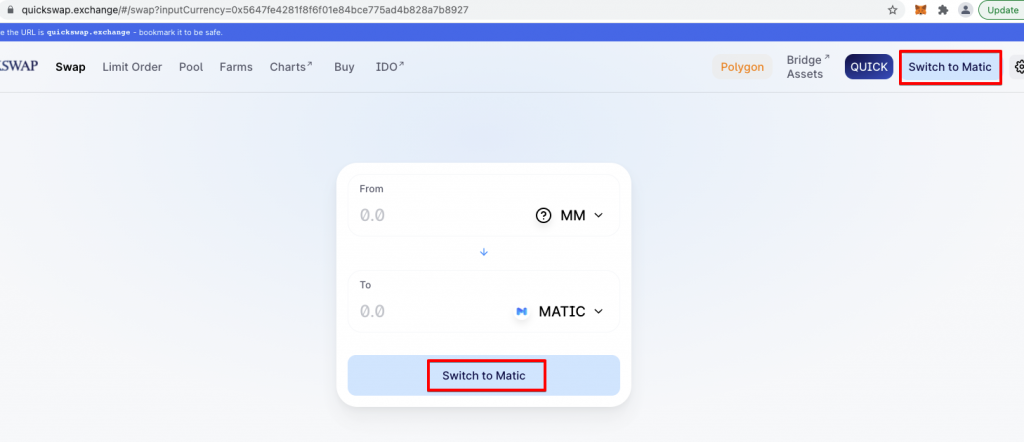Viewport: 1024px width, 442px height.
Task: Open QuickSwap settings gear
Action: (1018, 67)
